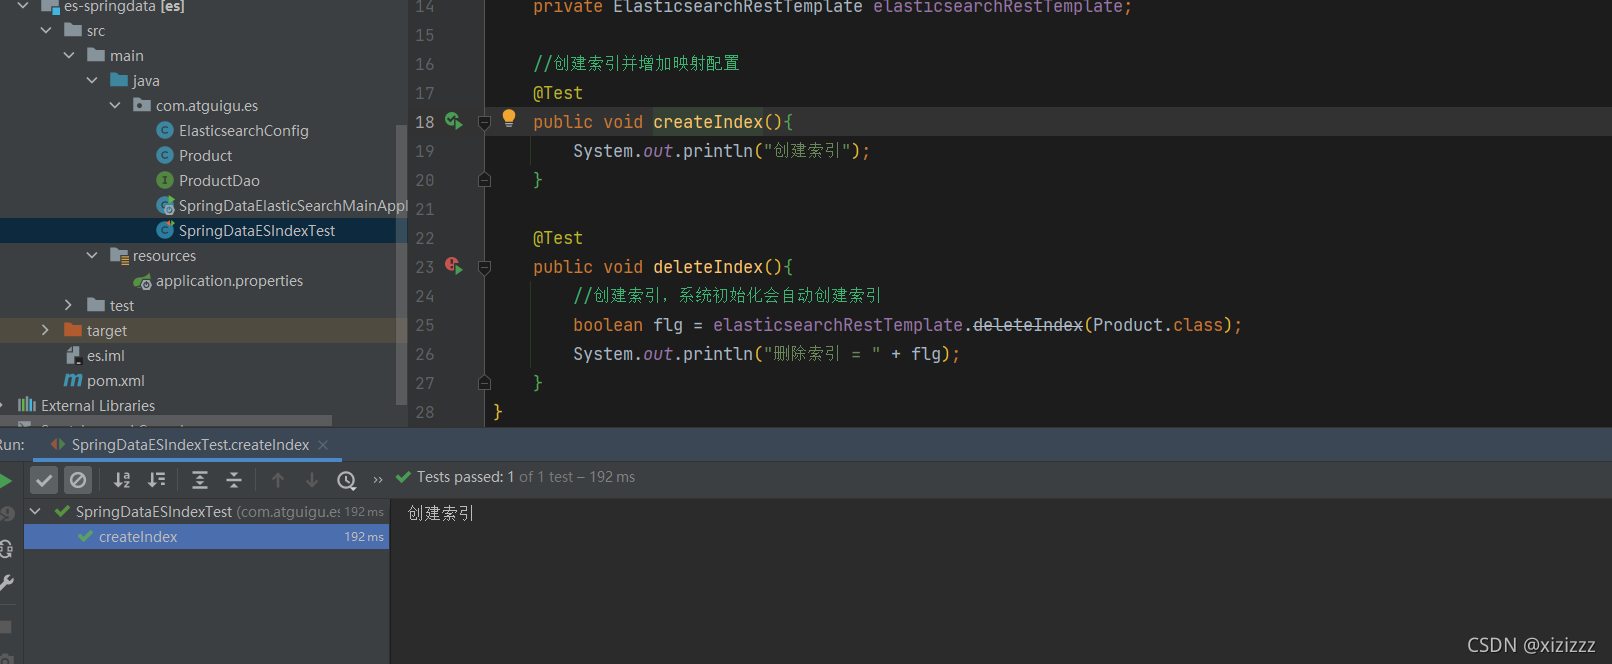The width and height of the screenshot is (1612, 664).
Task: Go to next failed test arrow
Action: tap(312, 480)
